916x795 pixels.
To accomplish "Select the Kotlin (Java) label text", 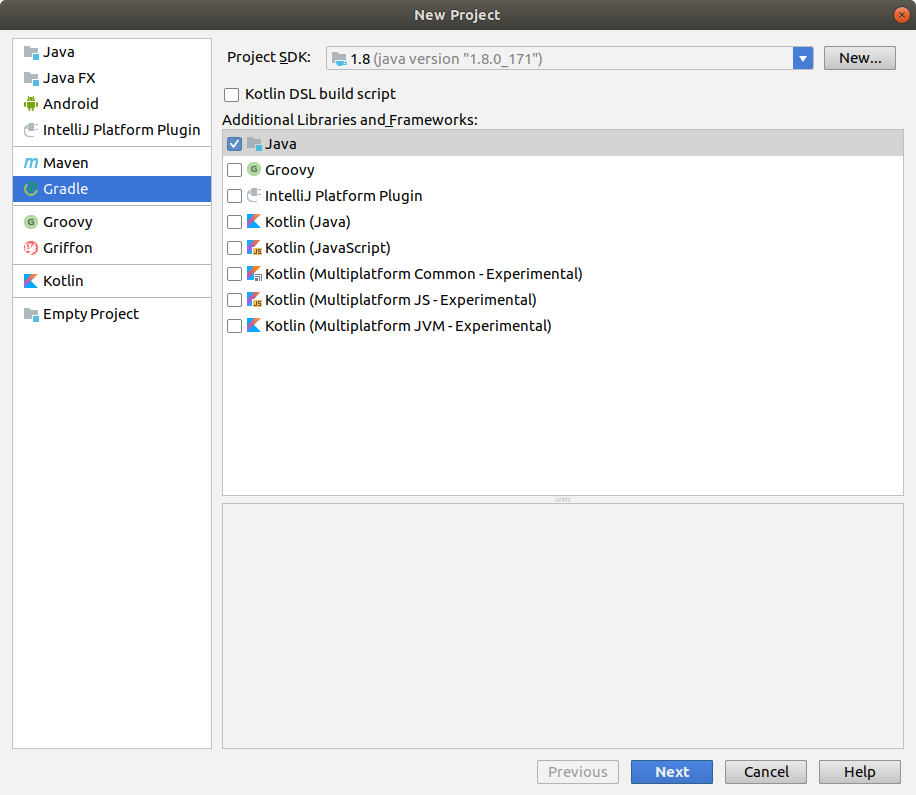I will 308,222.
